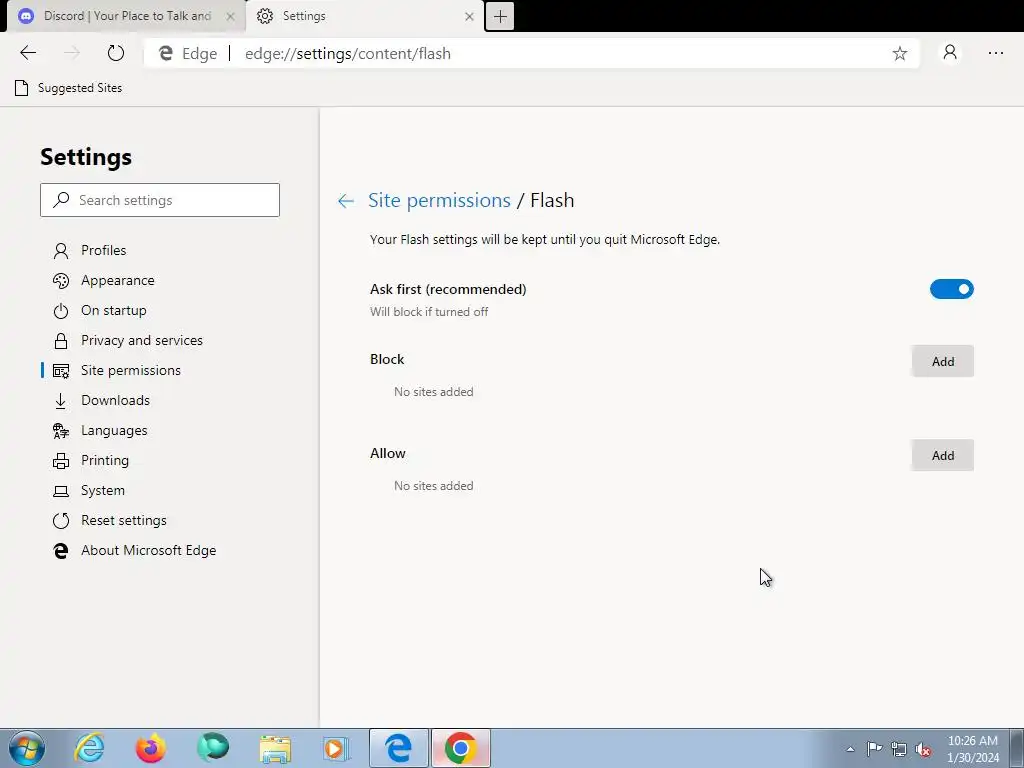
Task: Open Privacy and services section
Action: click(x=142, y=340)
